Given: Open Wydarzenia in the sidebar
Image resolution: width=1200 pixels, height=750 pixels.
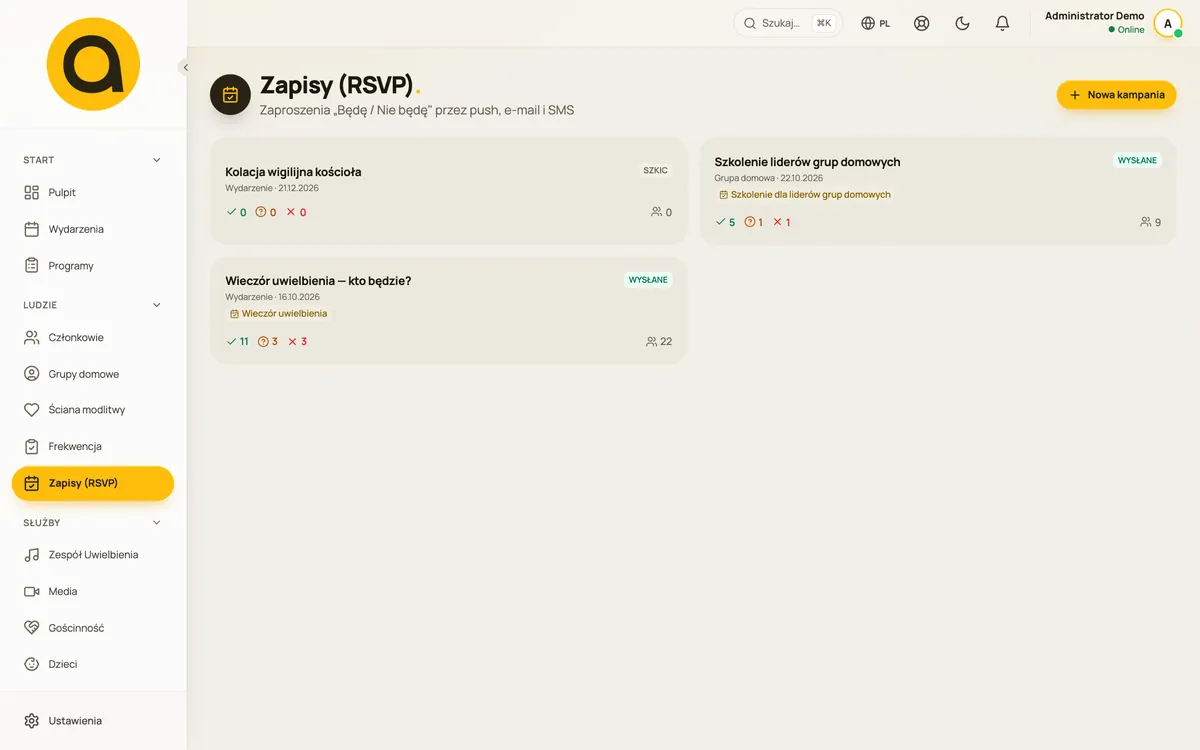Looking at the screenshot, I should pos(93,229).
